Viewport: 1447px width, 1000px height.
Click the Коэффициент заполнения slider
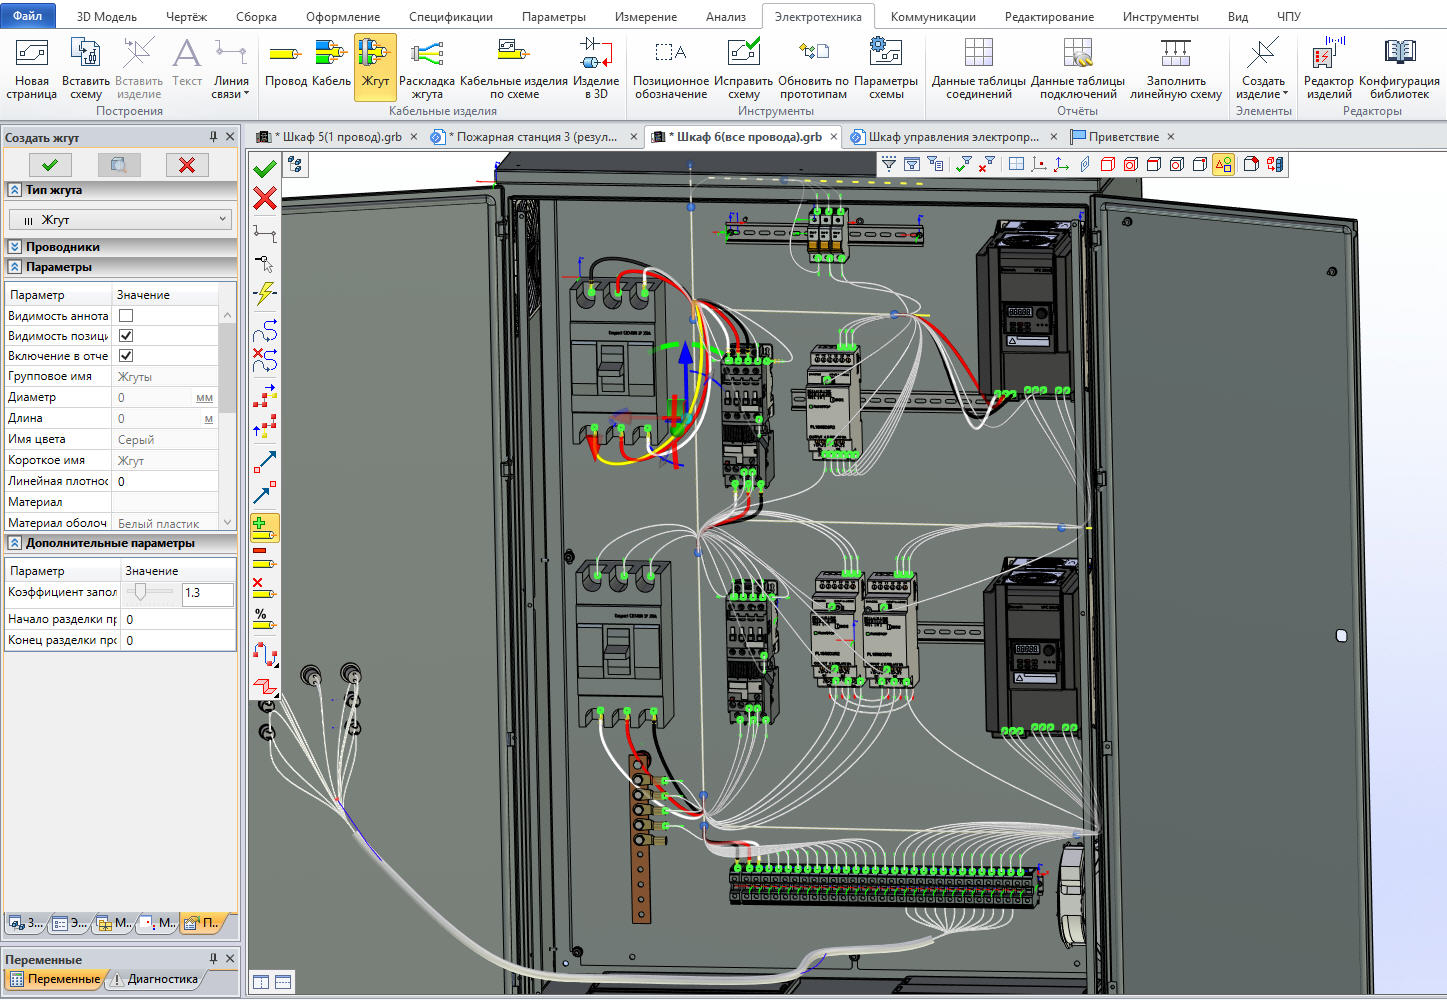pyautogui.click(x=141, y=592)
